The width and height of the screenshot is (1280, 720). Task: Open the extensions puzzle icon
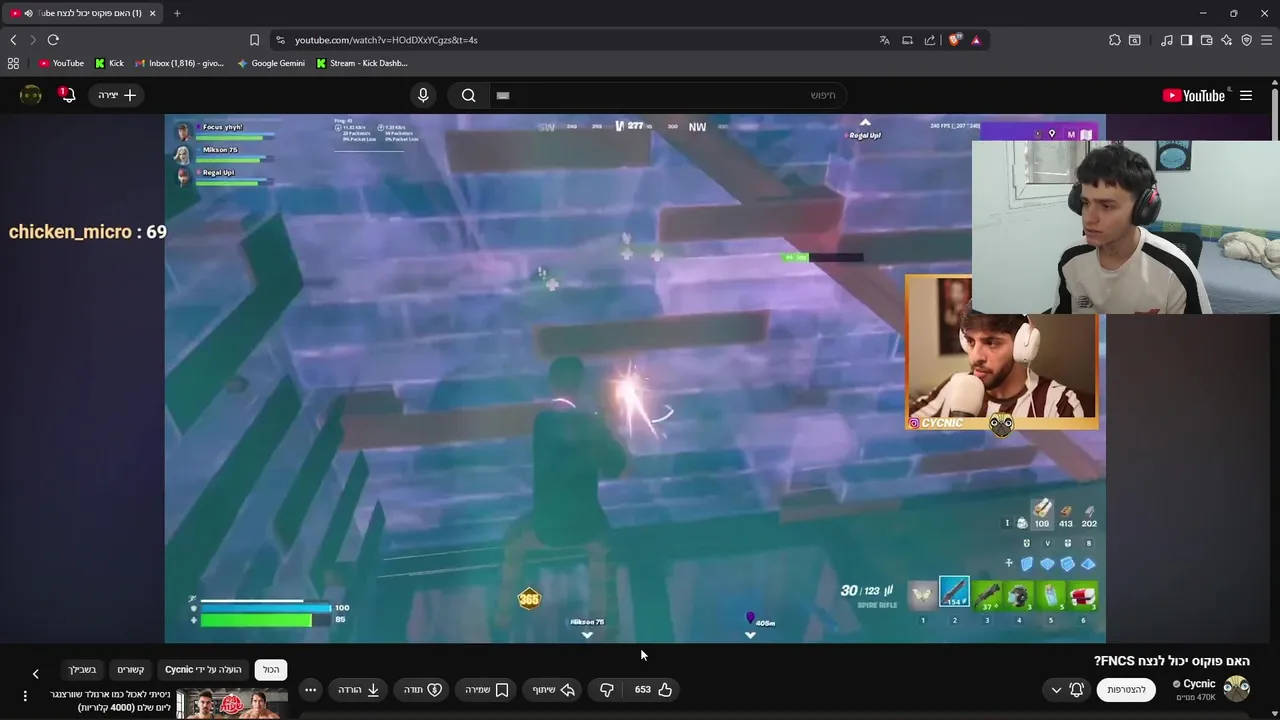1115,40
